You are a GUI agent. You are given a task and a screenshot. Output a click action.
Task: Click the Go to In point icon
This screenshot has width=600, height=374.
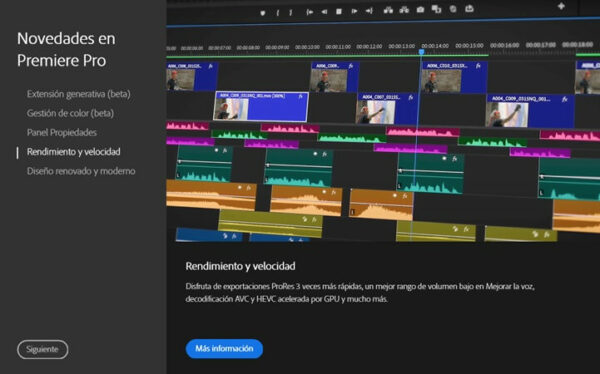point(310,12)
